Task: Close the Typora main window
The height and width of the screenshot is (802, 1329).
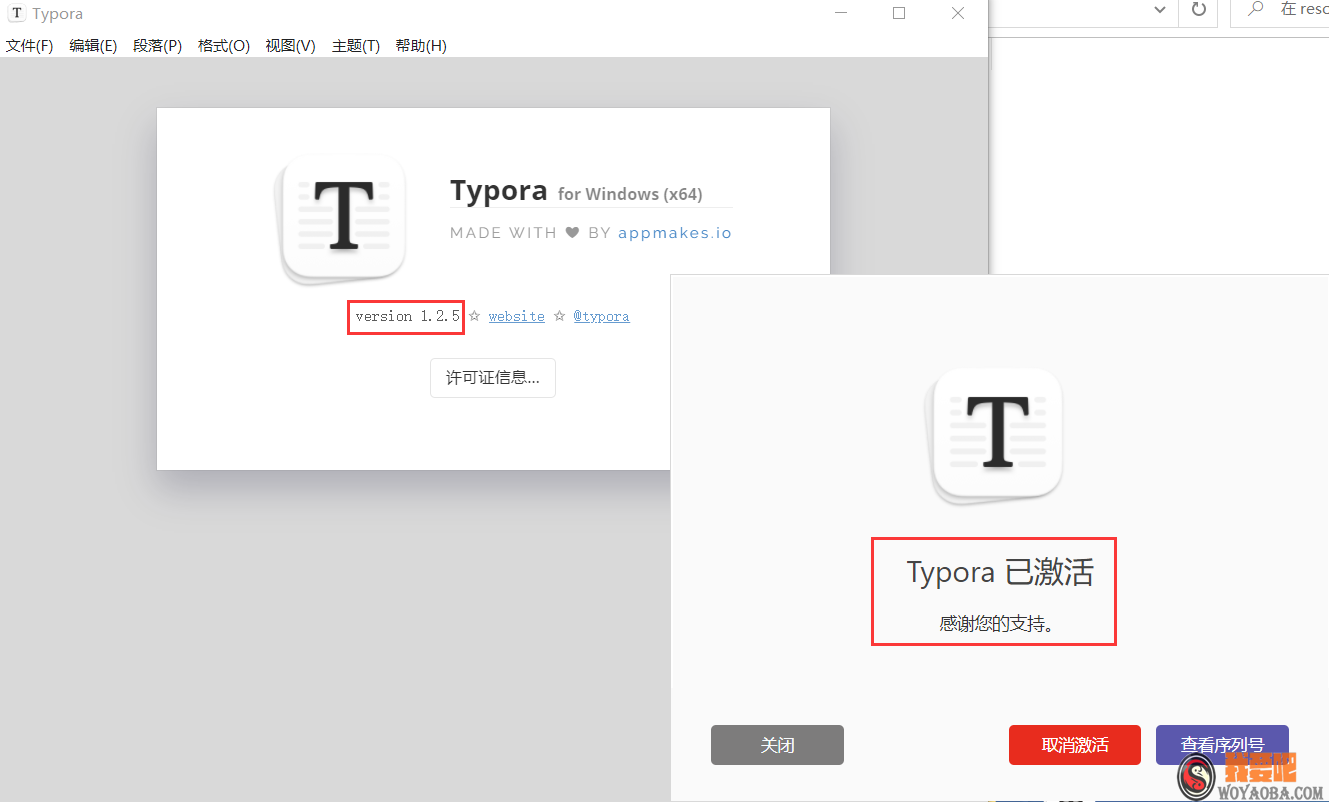Action: (x=958, y=13)
